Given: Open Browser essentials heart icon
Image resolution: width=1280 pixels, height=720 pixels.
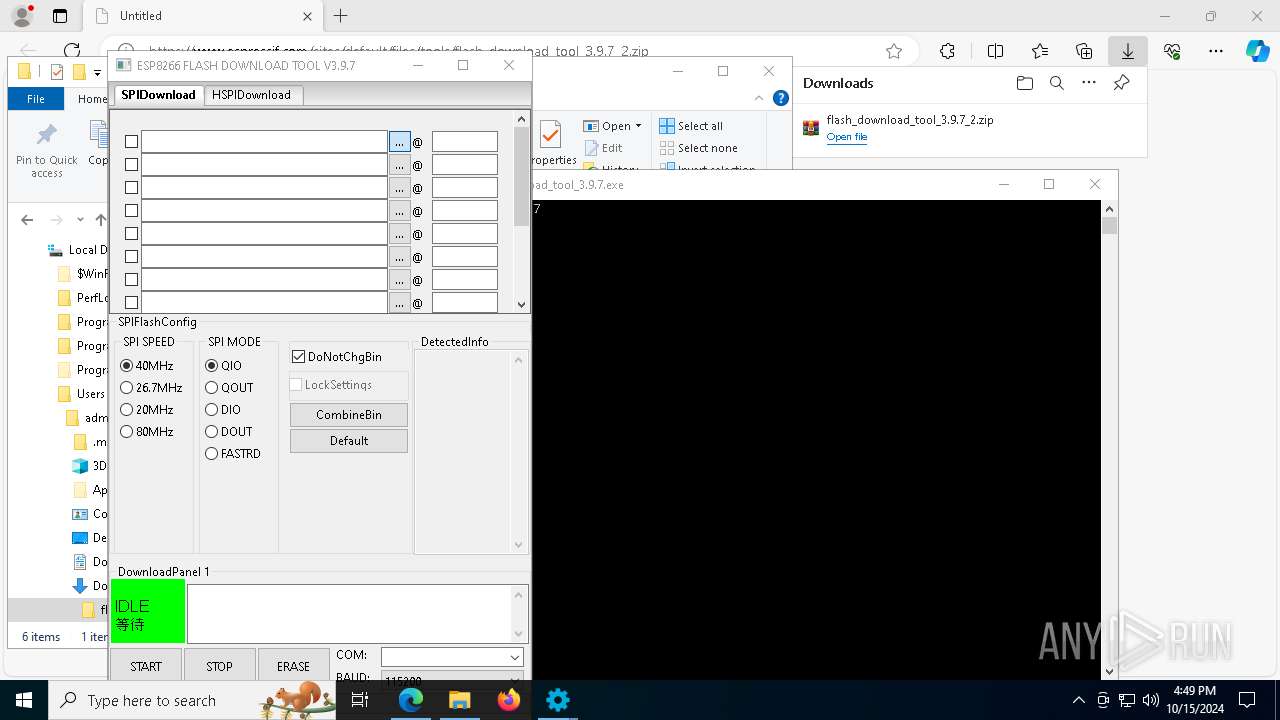Looking at the screenshot, I should (x=1172, y=51).
